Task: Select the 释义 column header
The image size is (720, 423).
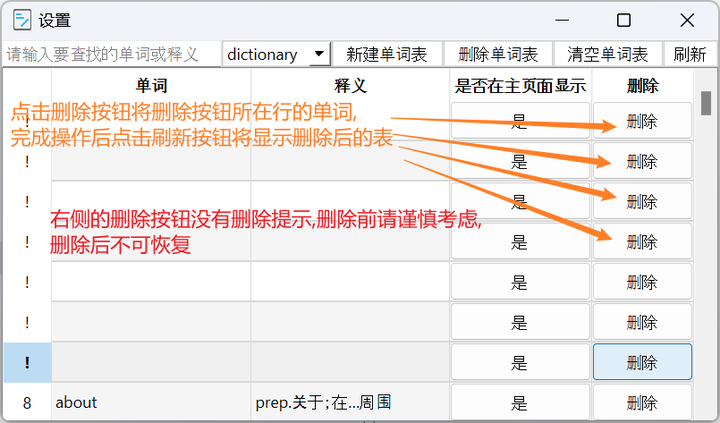Action: coord(350,86)
